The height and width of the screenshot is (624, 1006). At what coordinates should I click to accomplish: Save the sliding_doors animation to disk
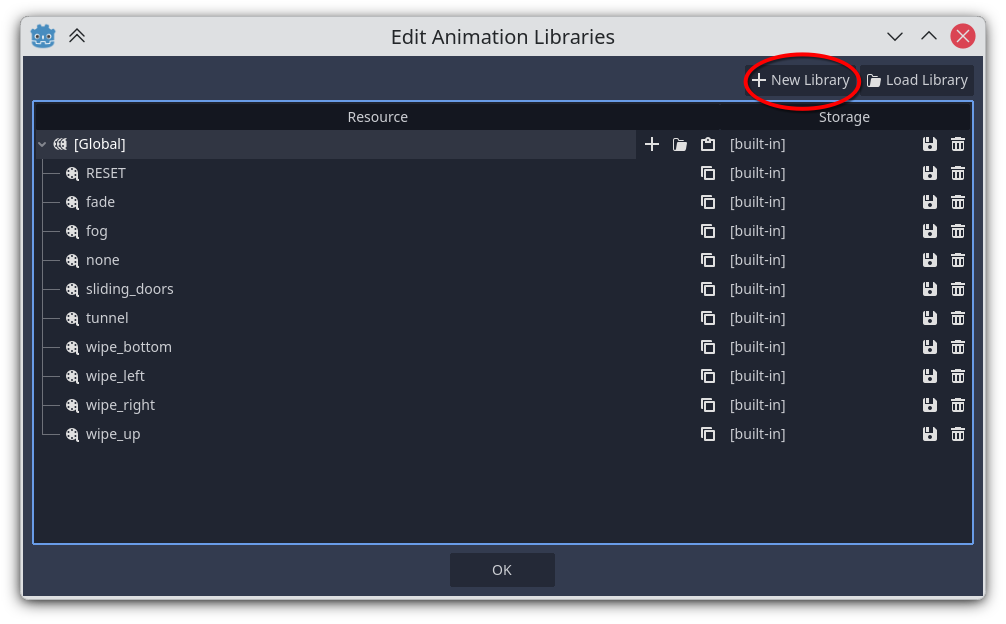coord(929,288)
